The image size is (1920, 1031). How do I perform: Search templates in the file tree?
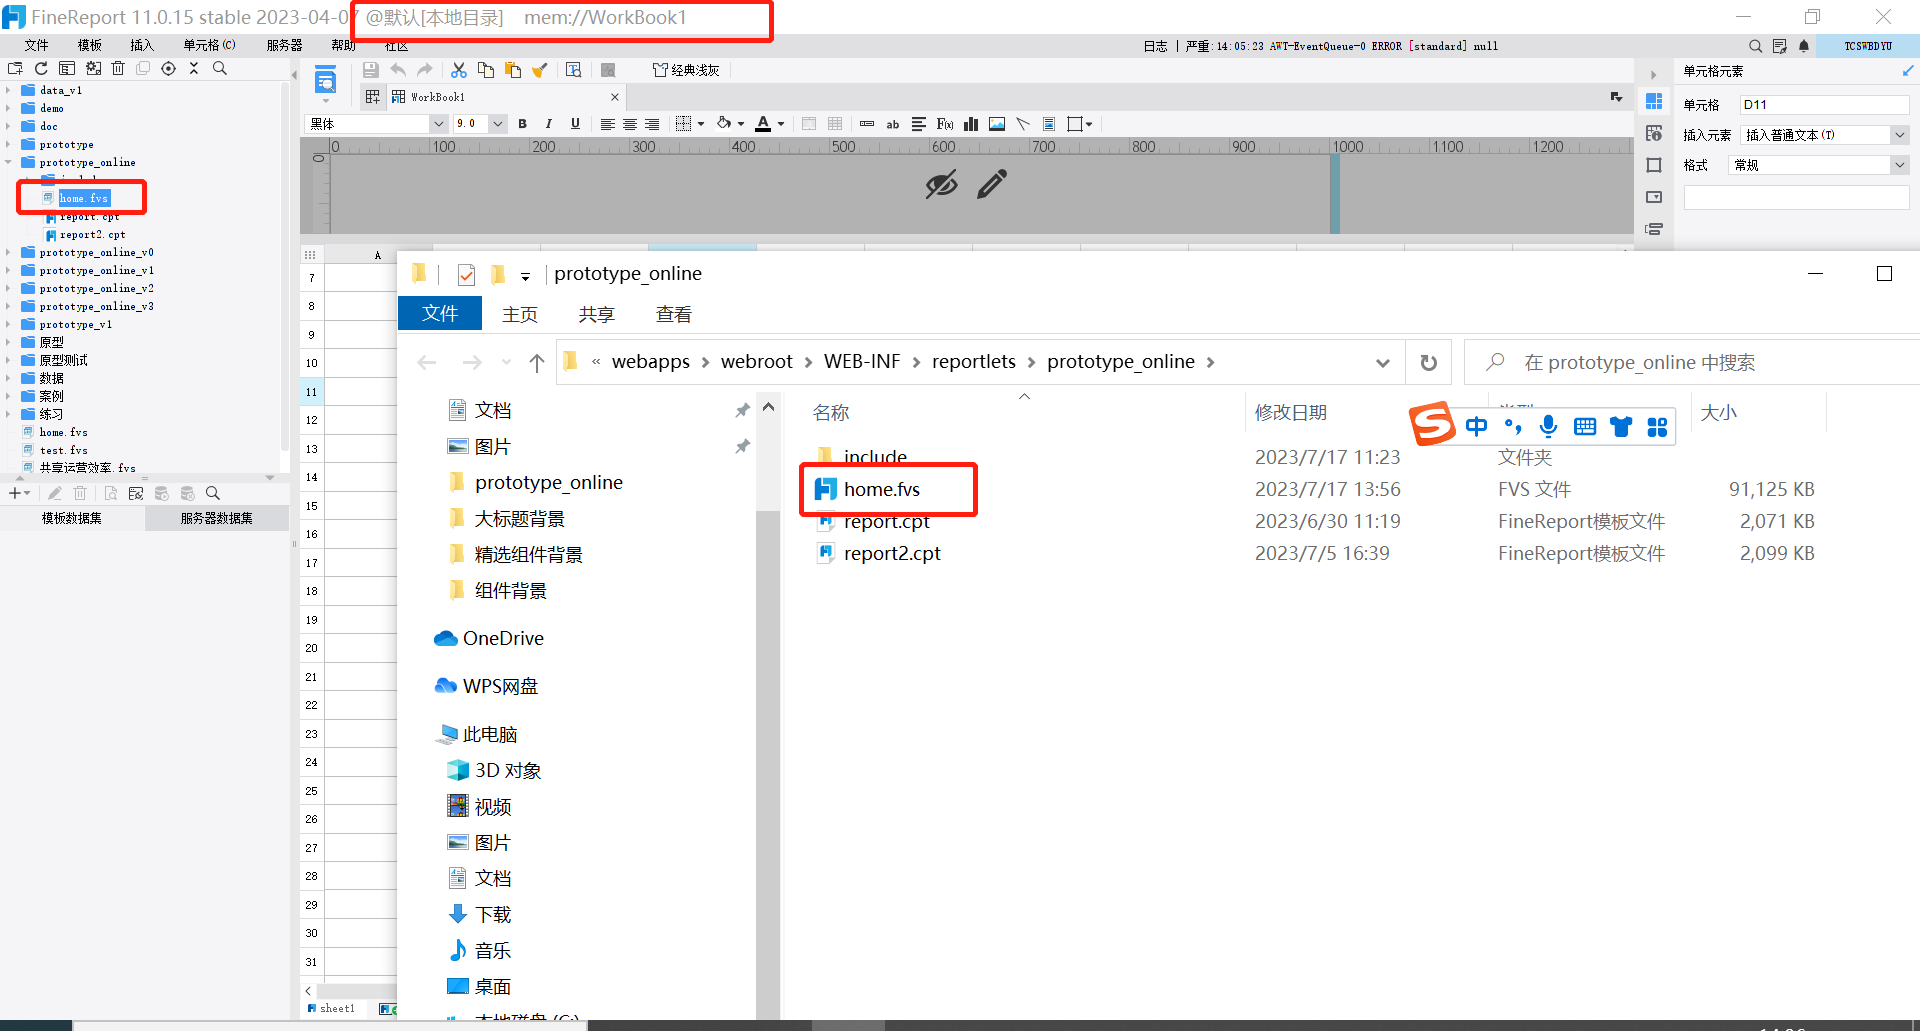tap(220, 69)
